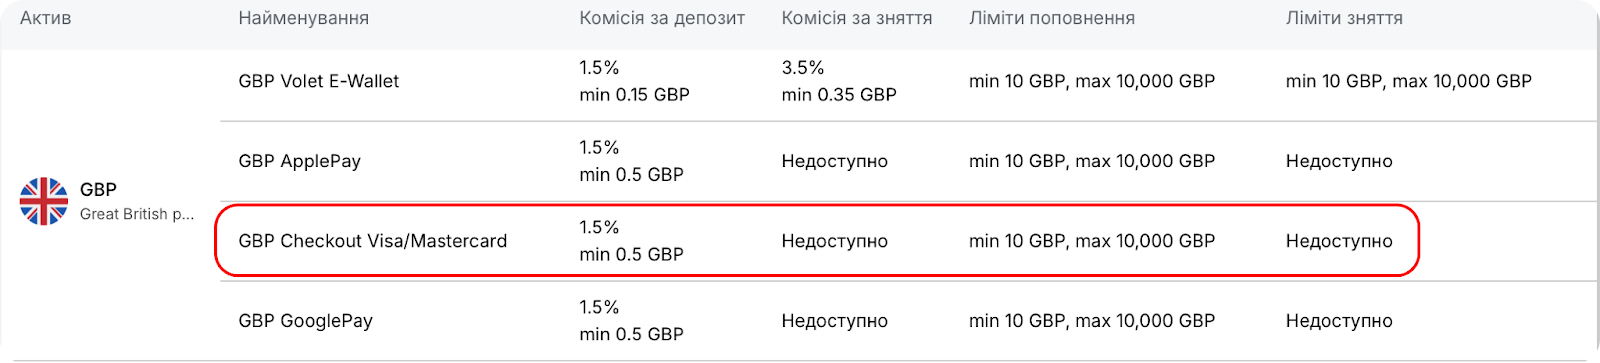Click deposit limits cell for Checkout Visa/Mastercard
The image size is (1600, 363).
[1091, 241]
